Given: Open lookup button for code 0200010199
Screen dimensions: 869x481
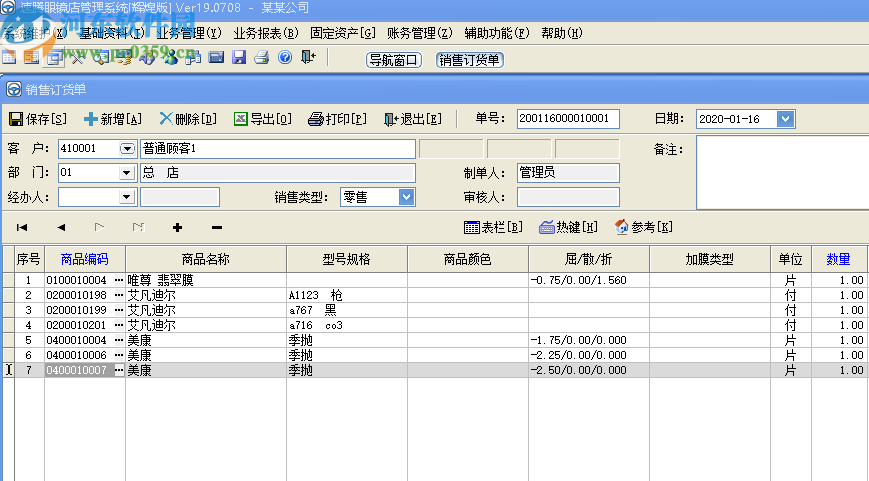Looking at the screenshot, I should click(x=119, y=310).
